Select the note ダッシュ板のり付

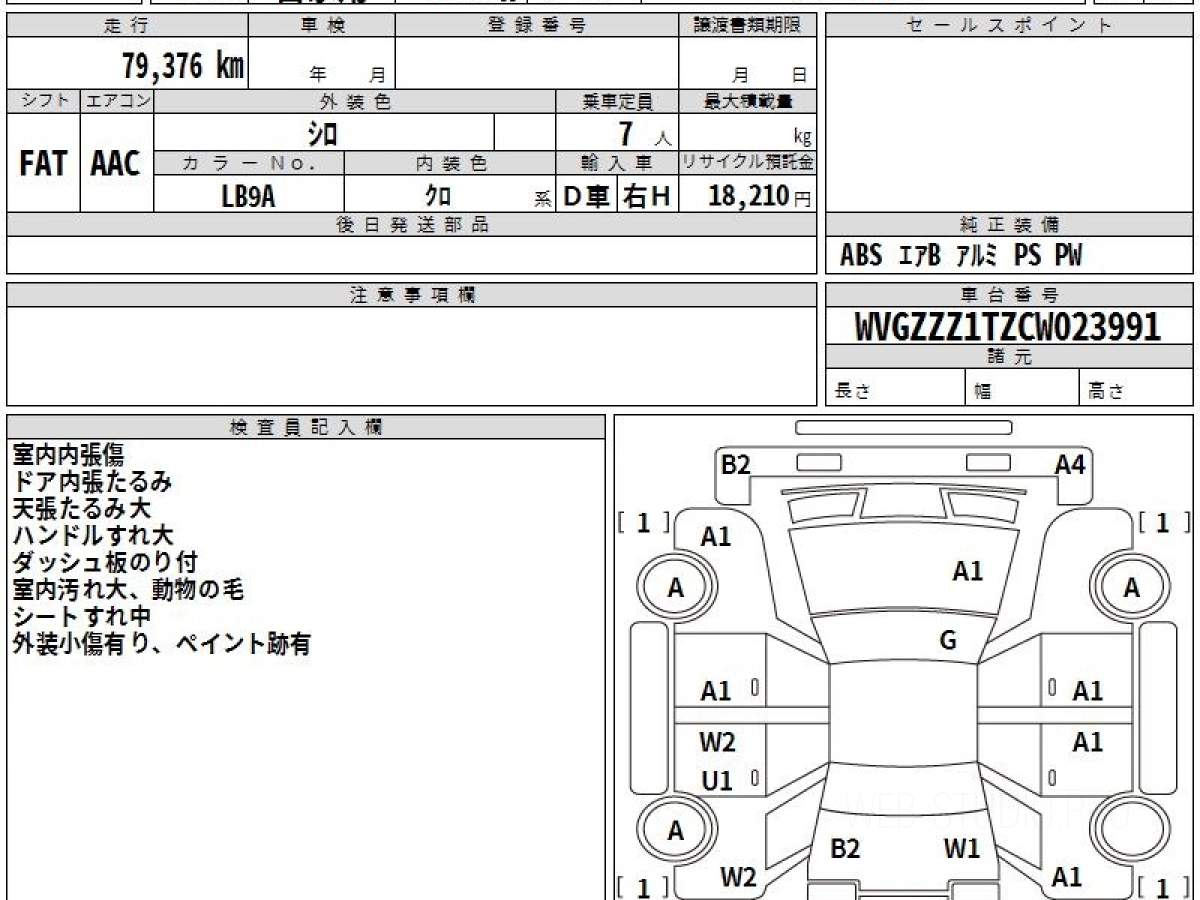(x=105, y=563)
